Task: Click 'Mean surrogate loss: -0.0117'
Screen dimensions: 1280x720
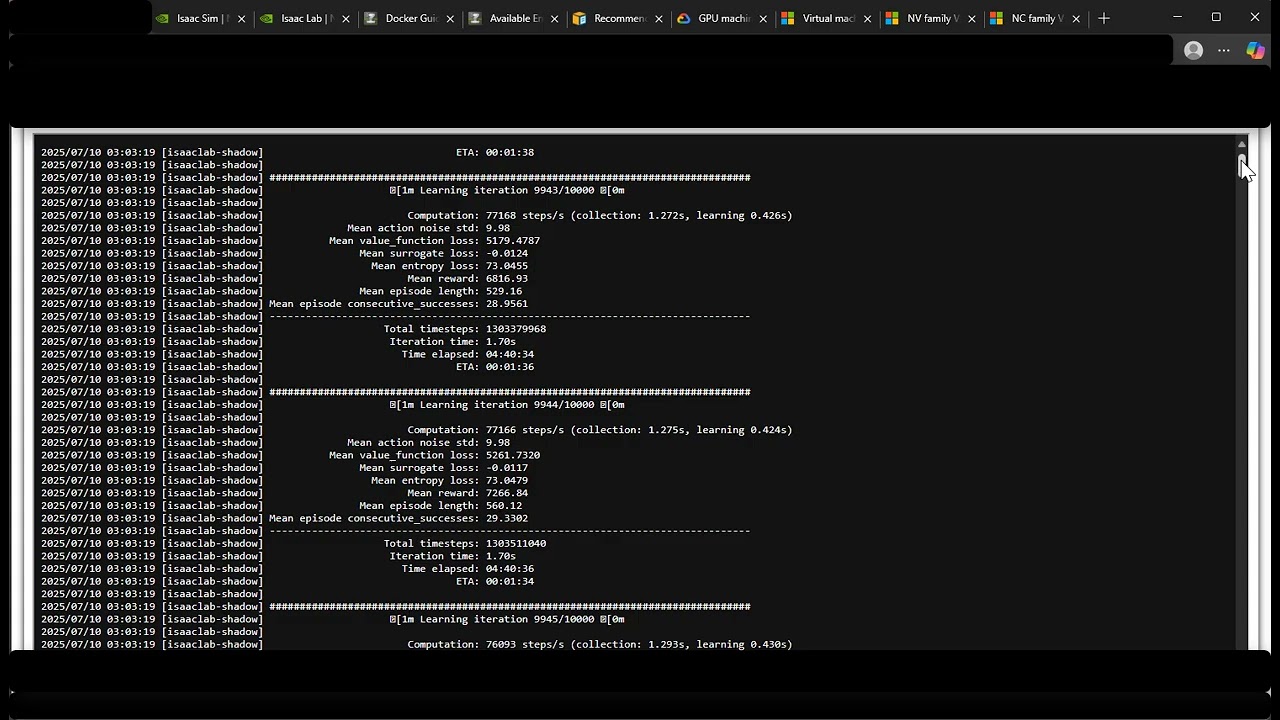Action: [444, 468]
